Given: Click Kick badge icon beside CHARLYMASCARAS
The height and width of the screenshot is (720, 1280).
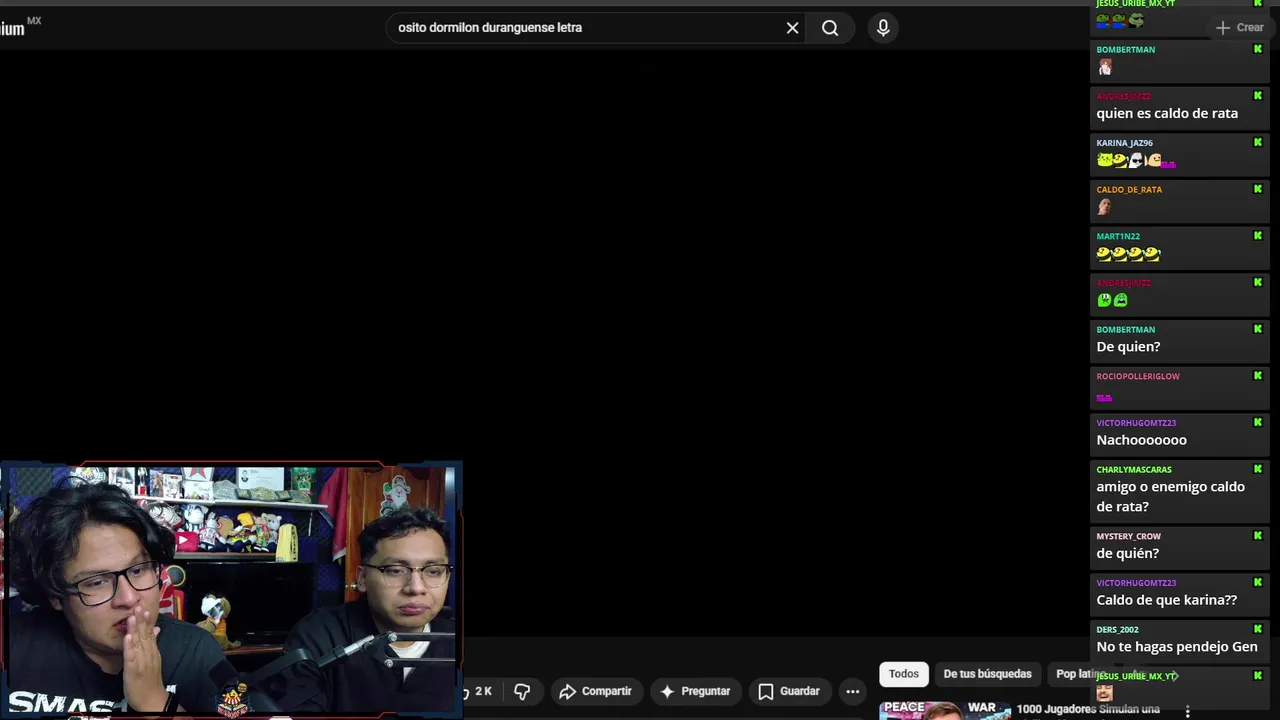Looking at the screenshot, I should (1258, 469).
